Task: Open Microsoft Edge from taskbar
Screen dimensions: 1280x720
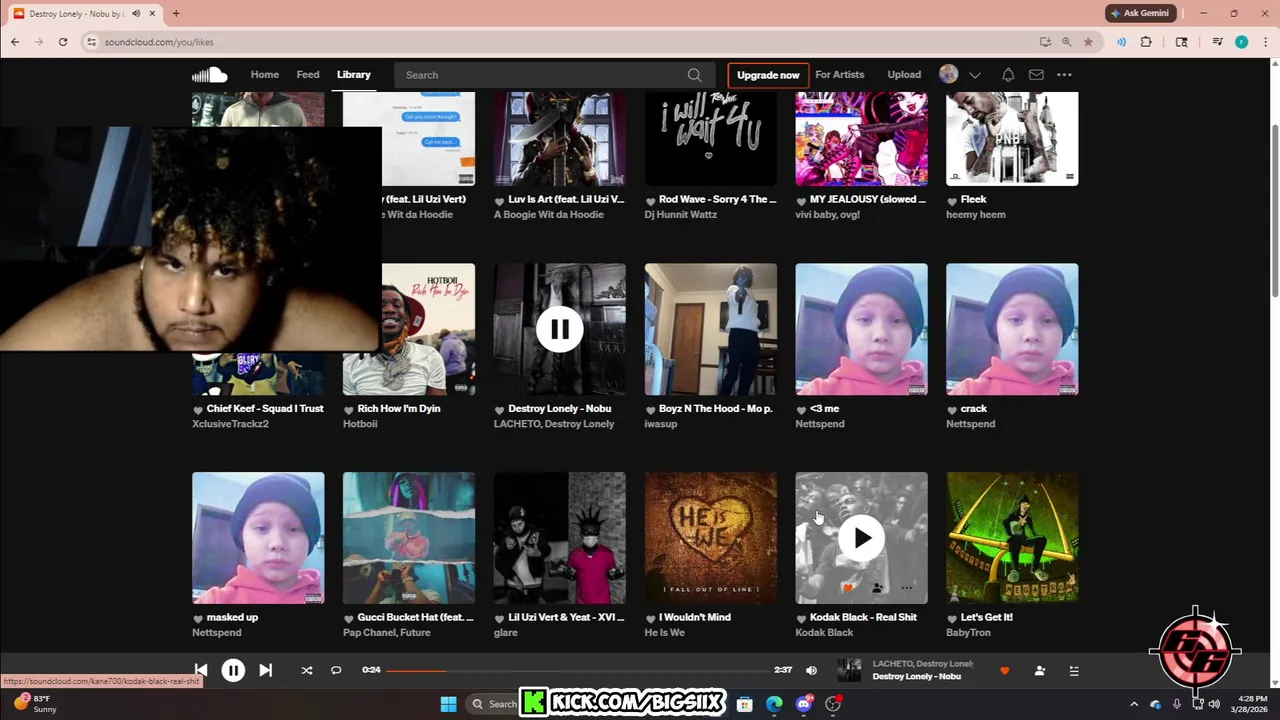Action: (774, 704)
